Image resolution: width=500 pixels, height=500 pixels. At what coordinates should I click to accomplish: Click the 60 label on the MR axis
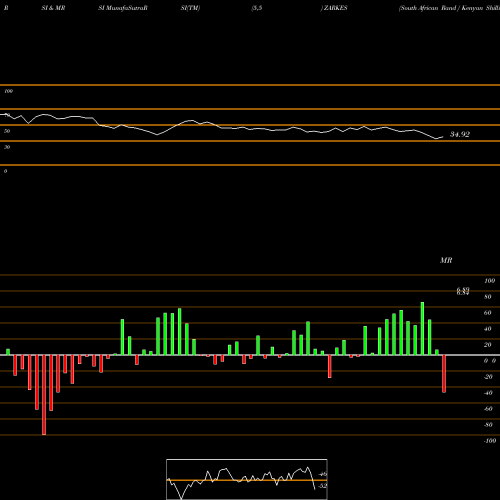(x=488, y=313)
